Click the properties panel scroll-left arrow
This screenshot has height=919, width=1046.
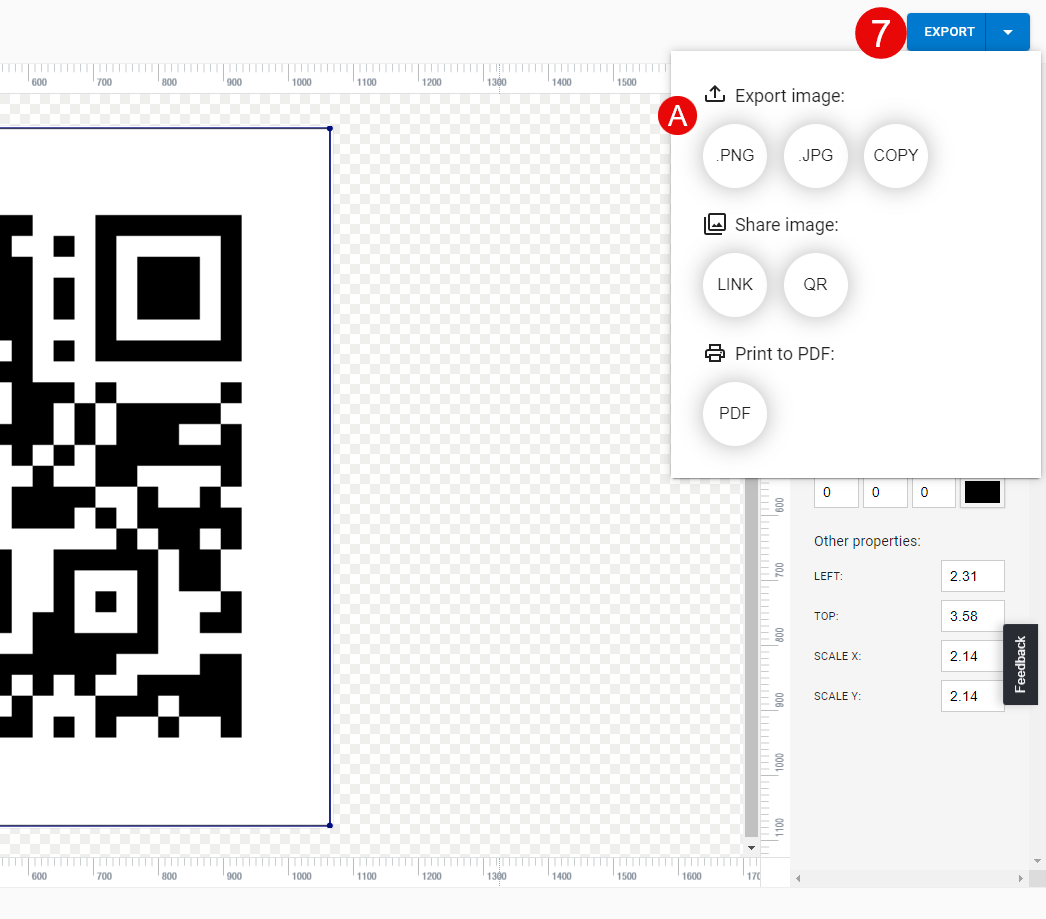(798, 879)
